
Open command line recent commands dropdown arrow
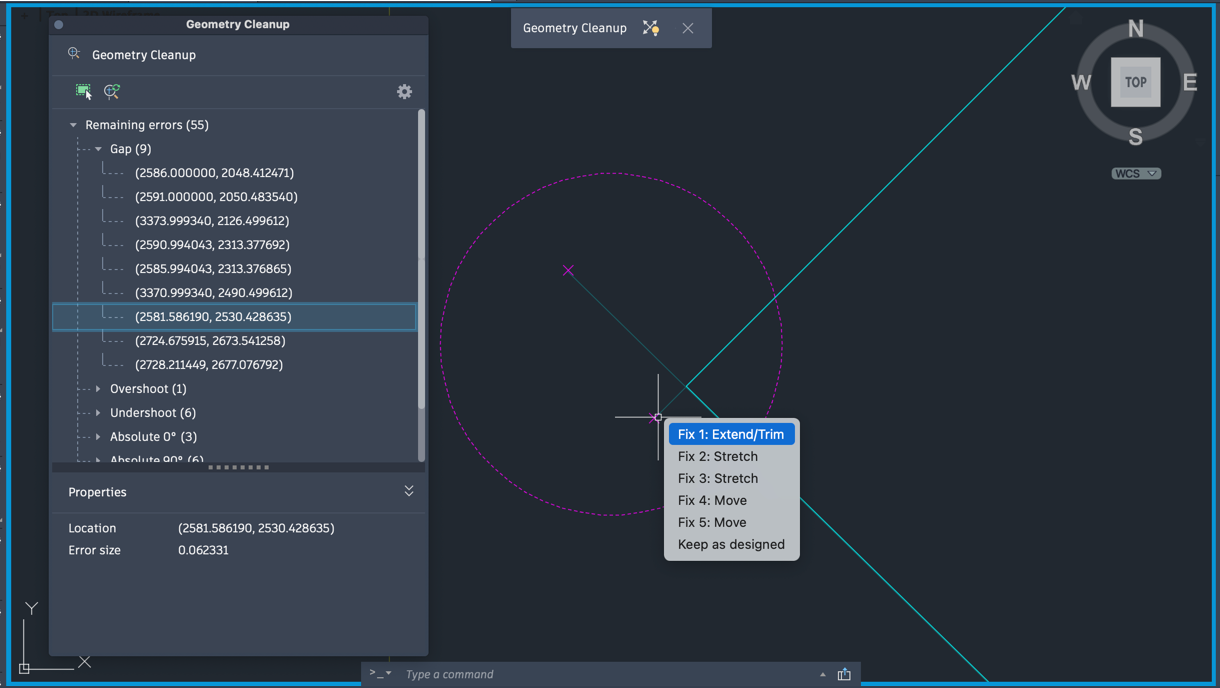388,673
